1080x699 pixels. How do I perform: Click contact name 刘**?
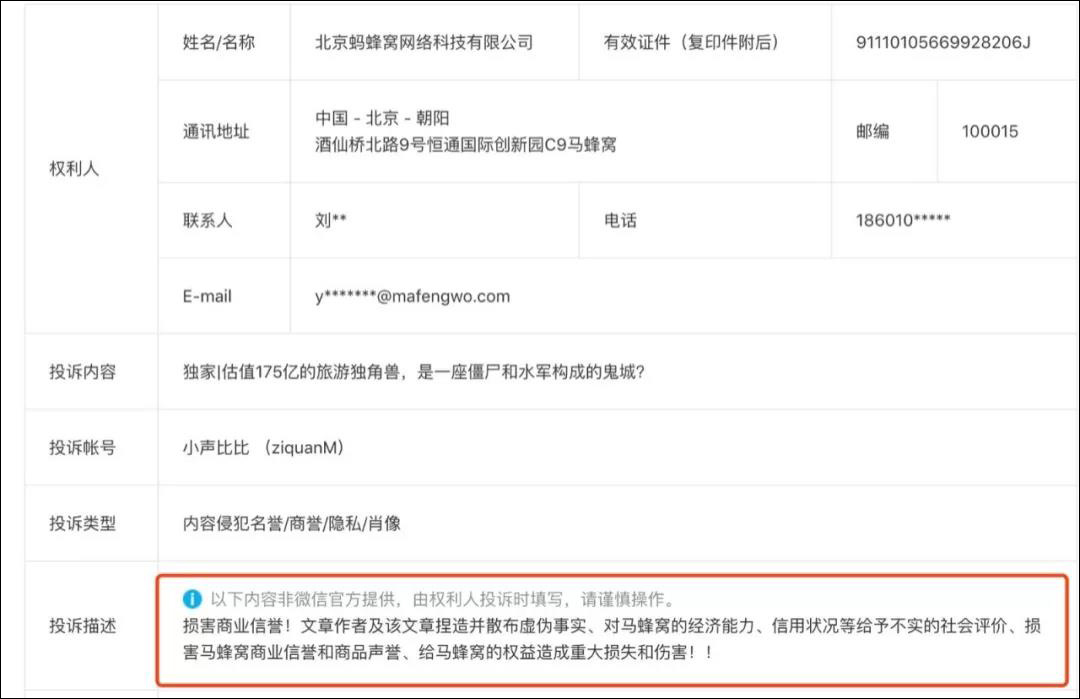[x=331, y=220]
